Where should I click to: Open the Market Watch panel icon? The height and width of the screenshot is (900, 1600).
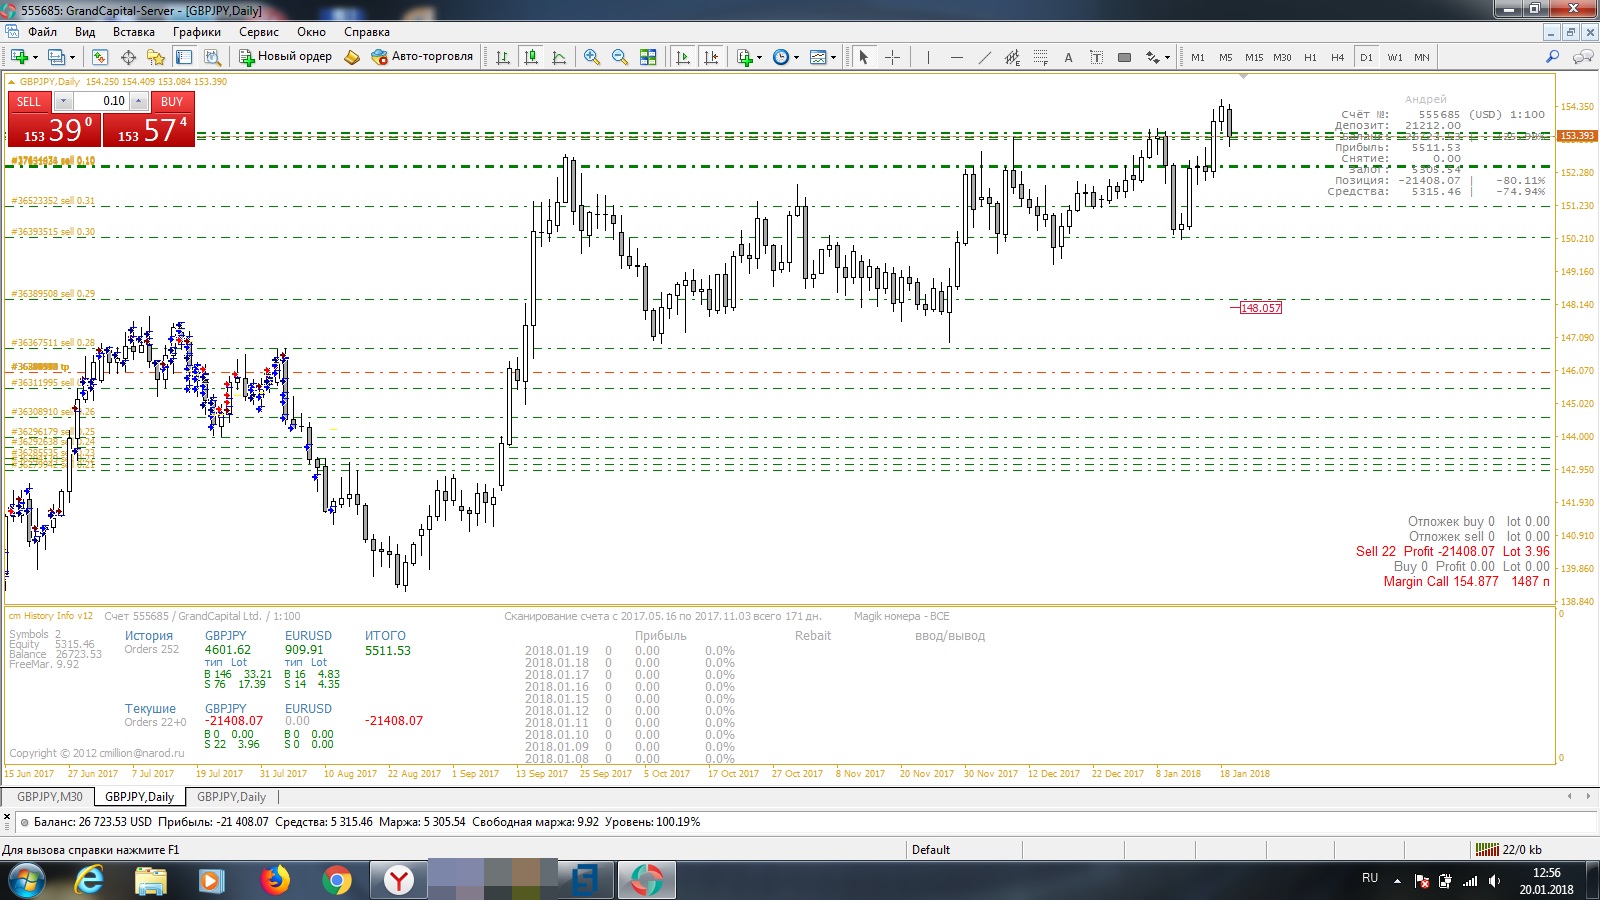[x=100, y=57]
